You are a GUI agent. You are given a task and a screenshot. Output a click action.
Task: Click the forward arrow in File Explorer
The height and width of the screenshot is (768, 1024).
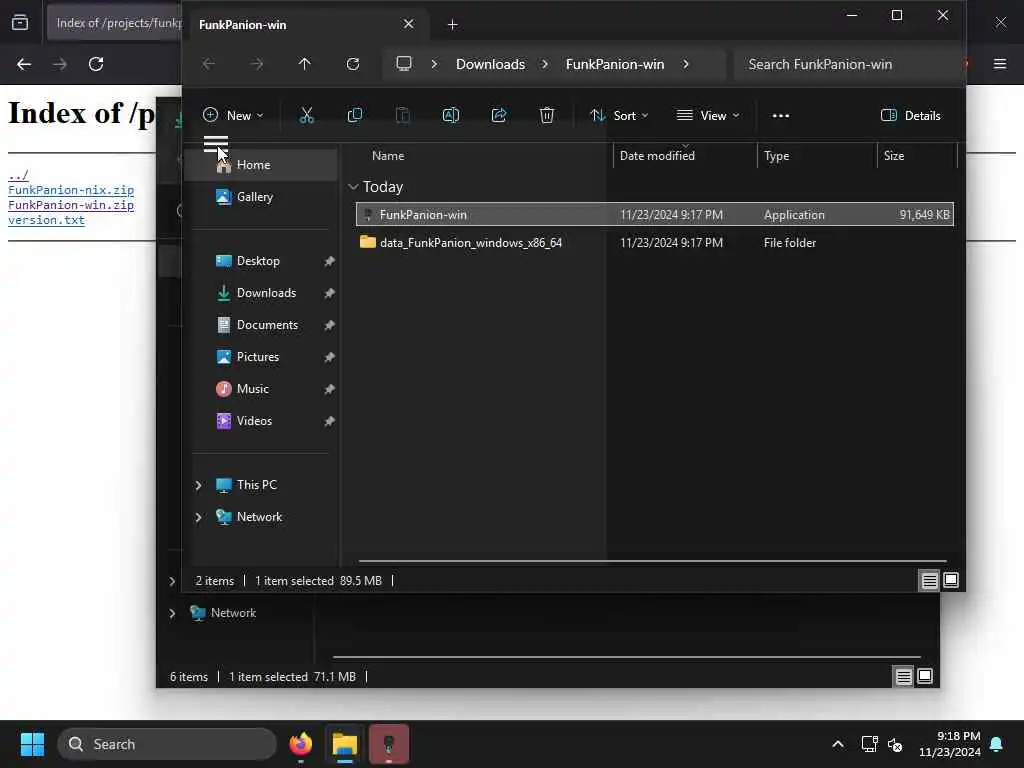coord(257,64)
